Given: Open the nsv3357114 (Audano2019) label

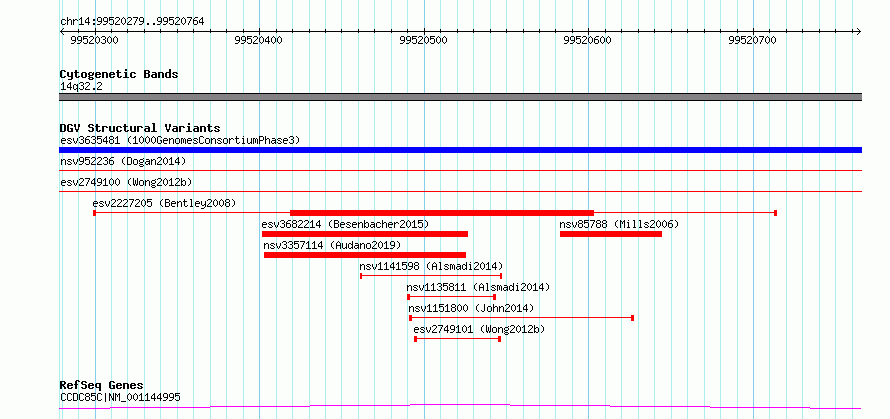Looking at the screenshot, I should coord(332,245).
